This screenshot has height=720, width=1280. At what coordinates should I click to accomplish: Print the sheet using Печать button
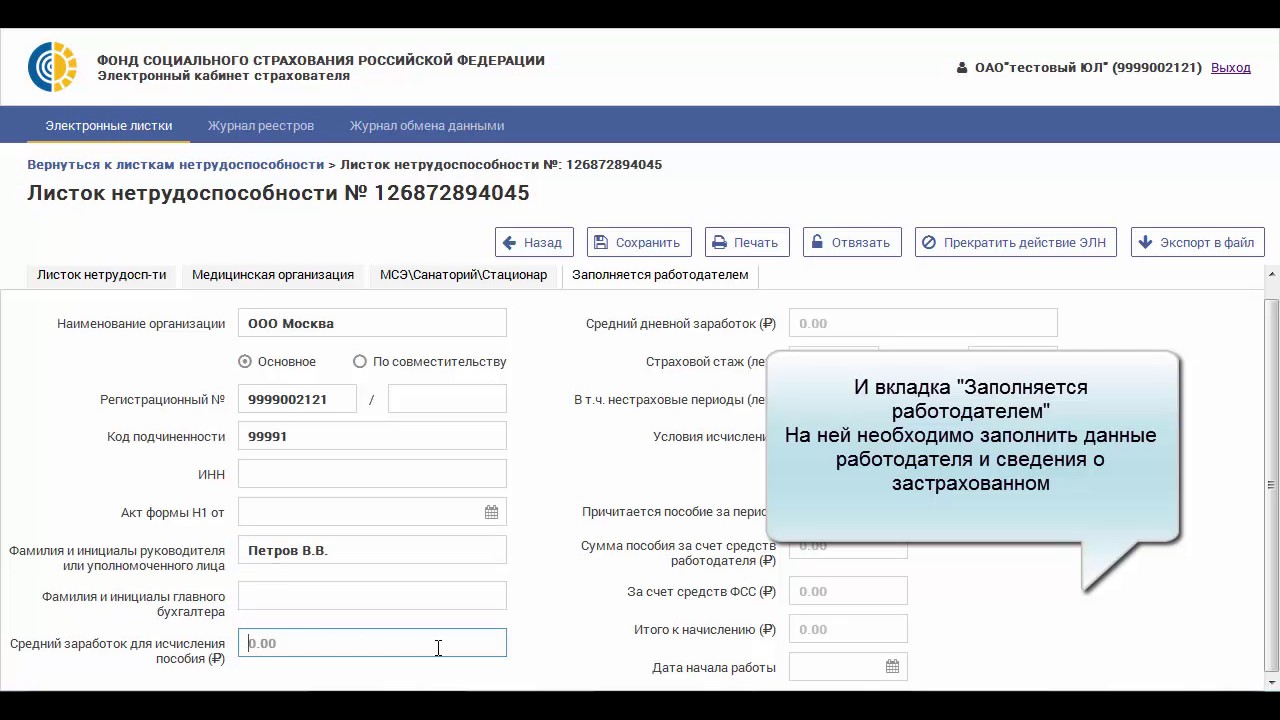coord(746,242)
